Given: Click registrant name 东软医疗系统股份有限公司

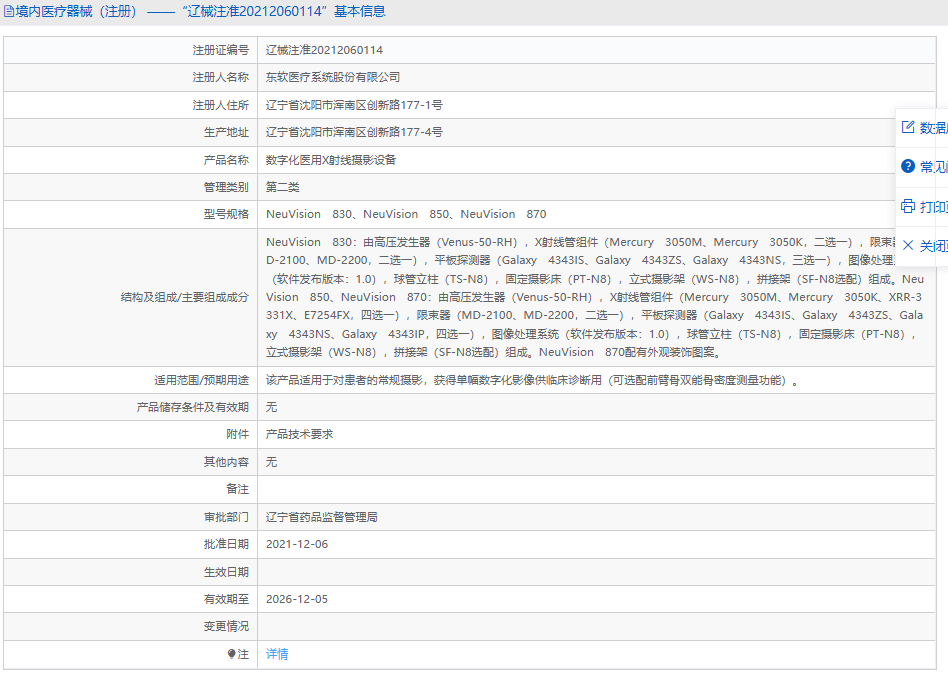Looking at the screenshot, I should pyautogui.click(x=333, y=77).
